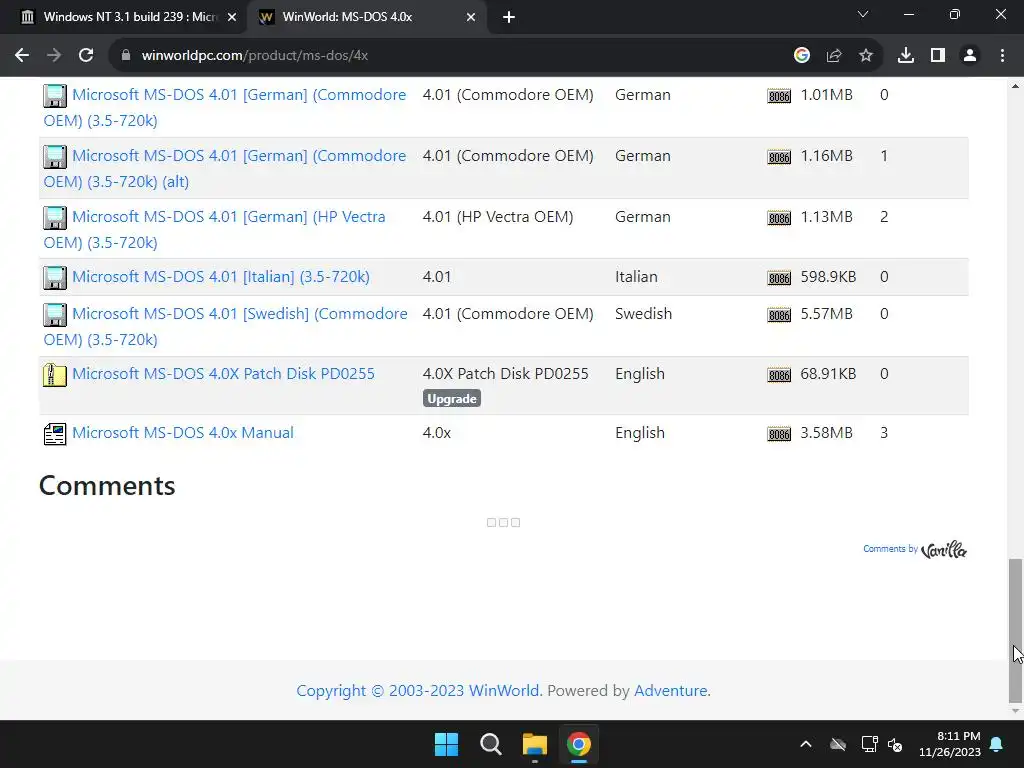Click the muted volume tray icon
The height and width of the screenshot is (768, 1024).
point(895,744)
